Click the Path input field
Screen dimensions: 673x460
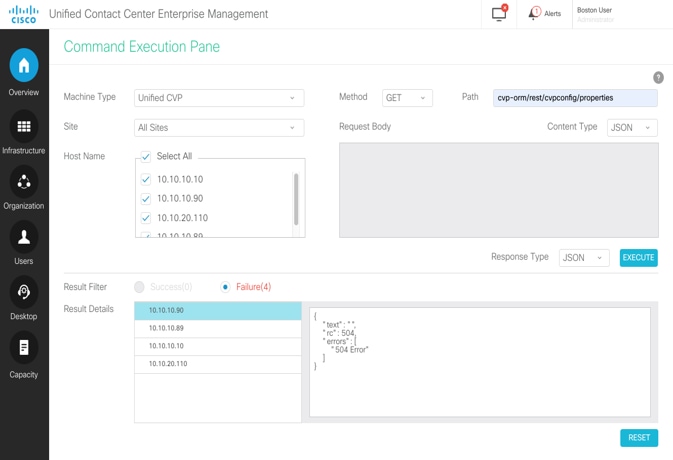pos(575,98)
